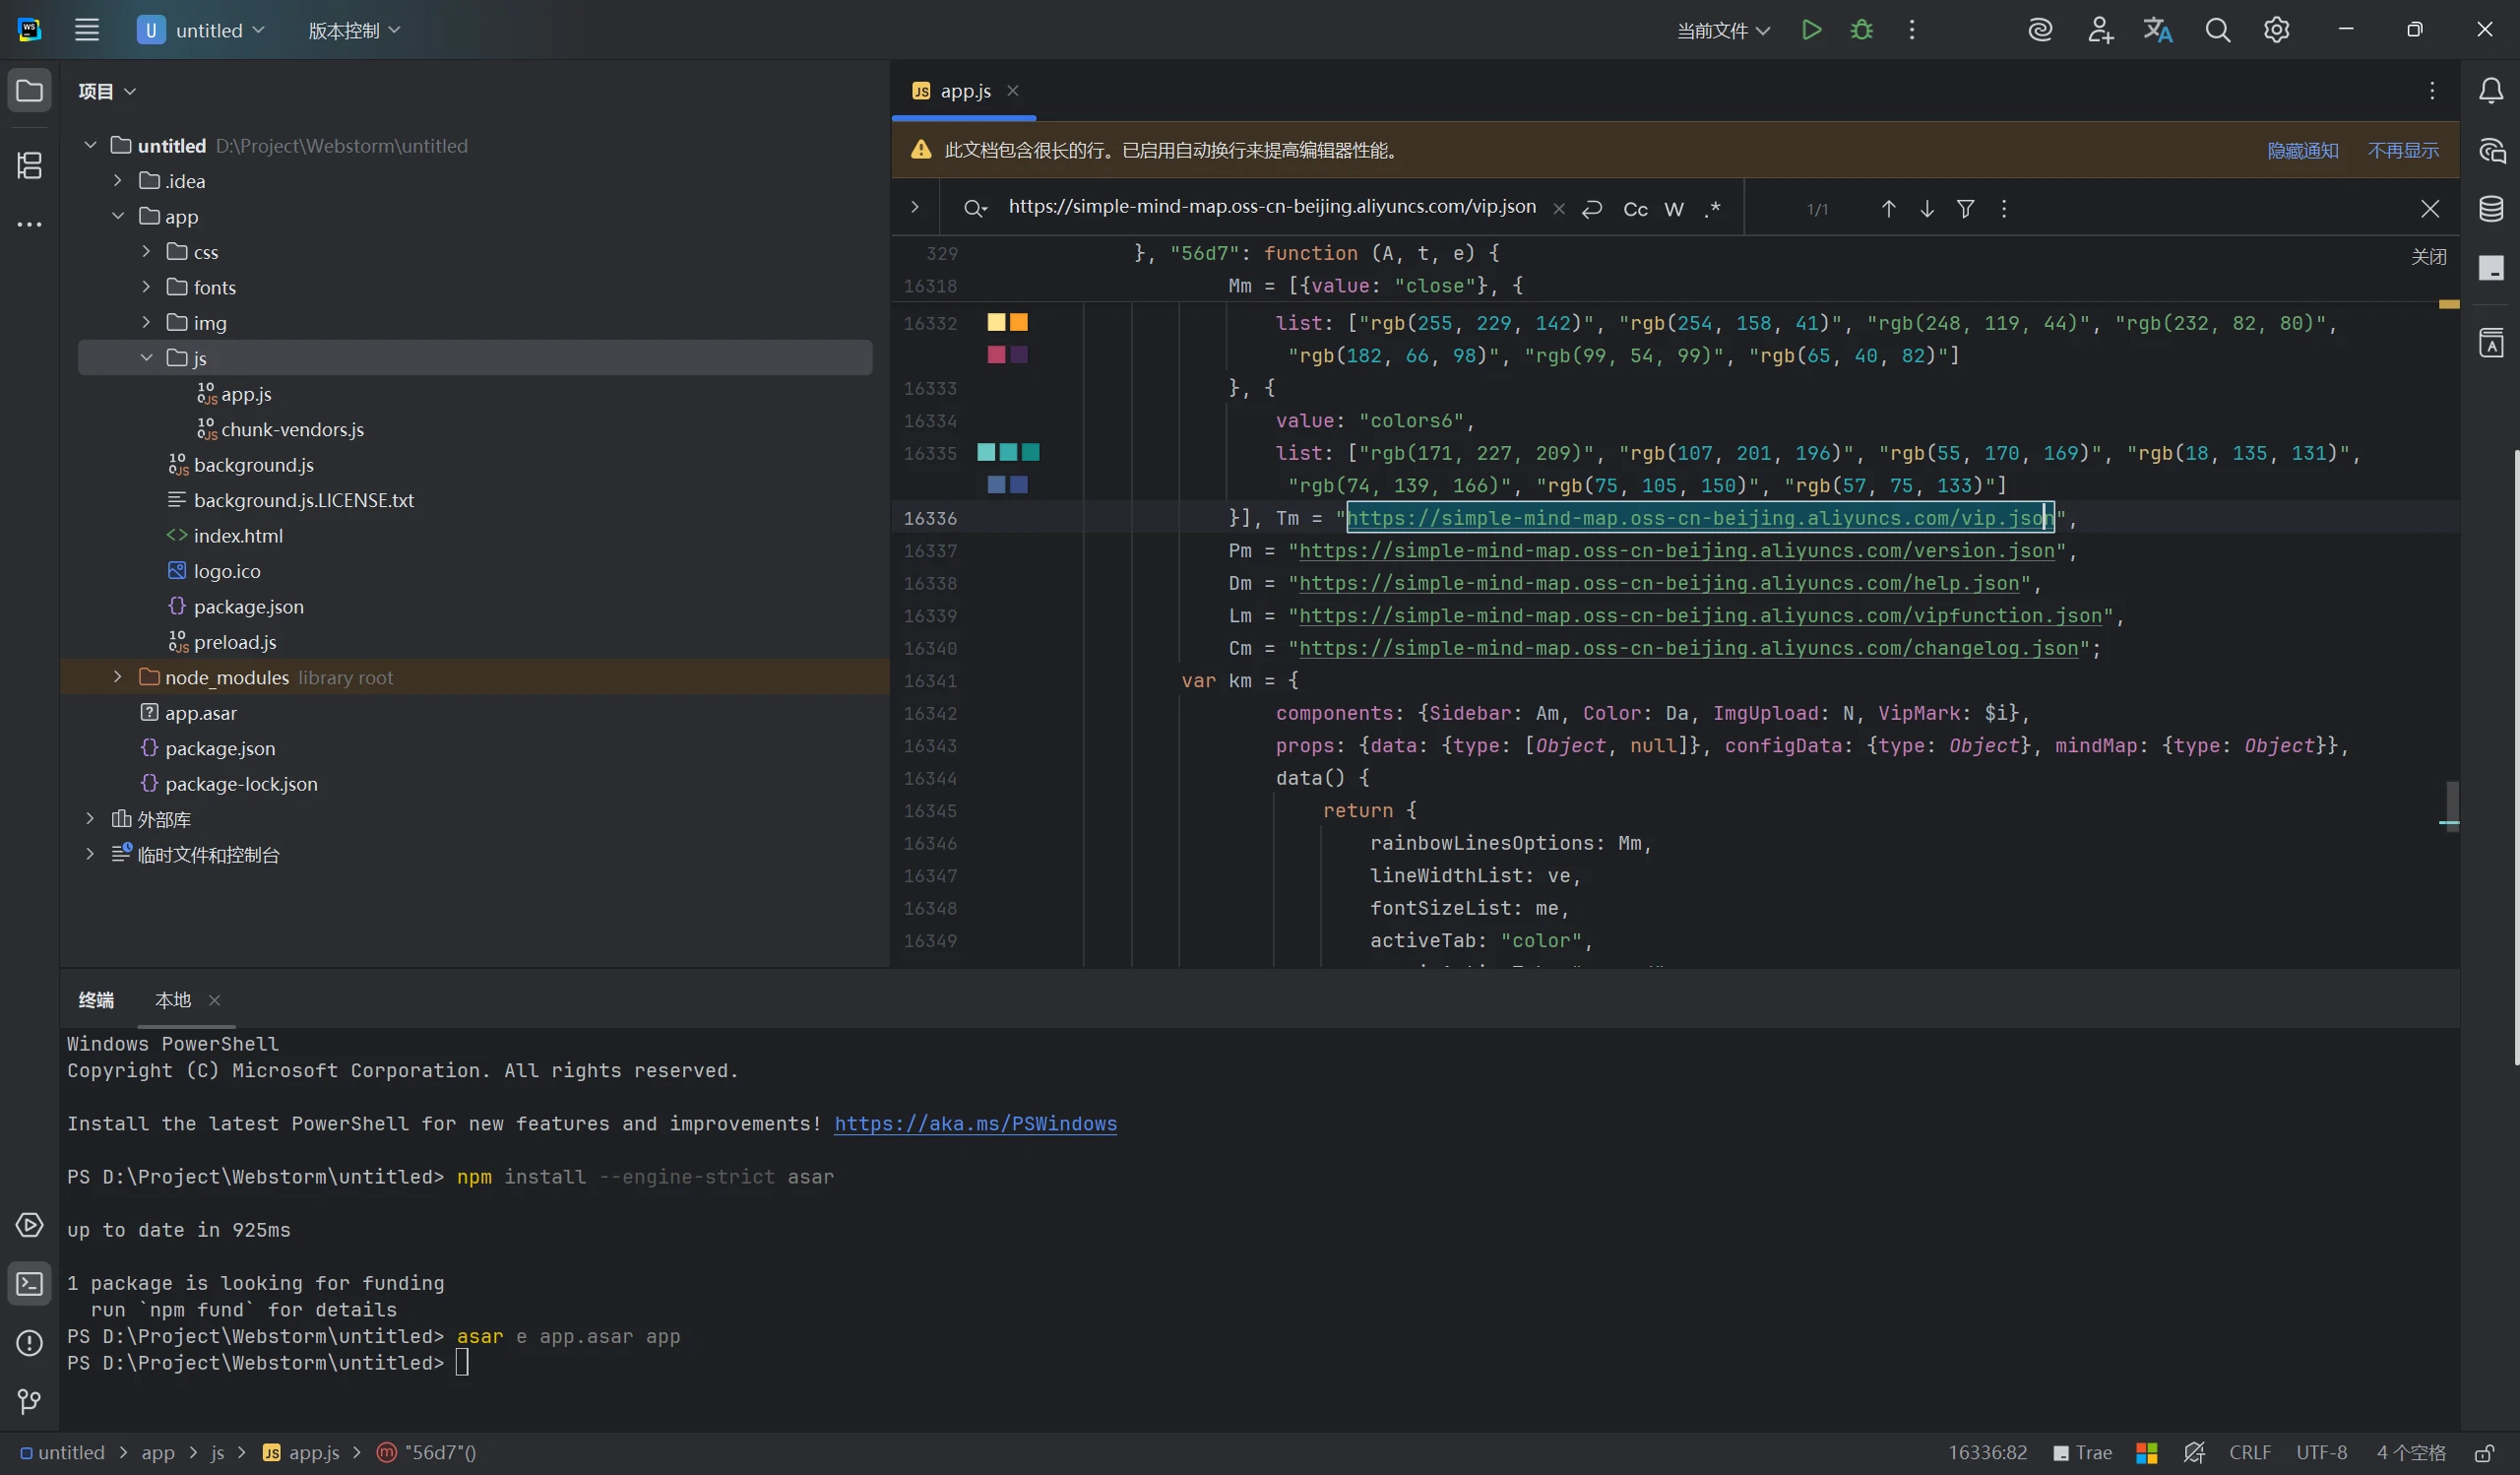Screen dimensions: 2520x1475
Task: Open the 当前文件 run configuration dropdown
Action: (x=1723, y=31)
